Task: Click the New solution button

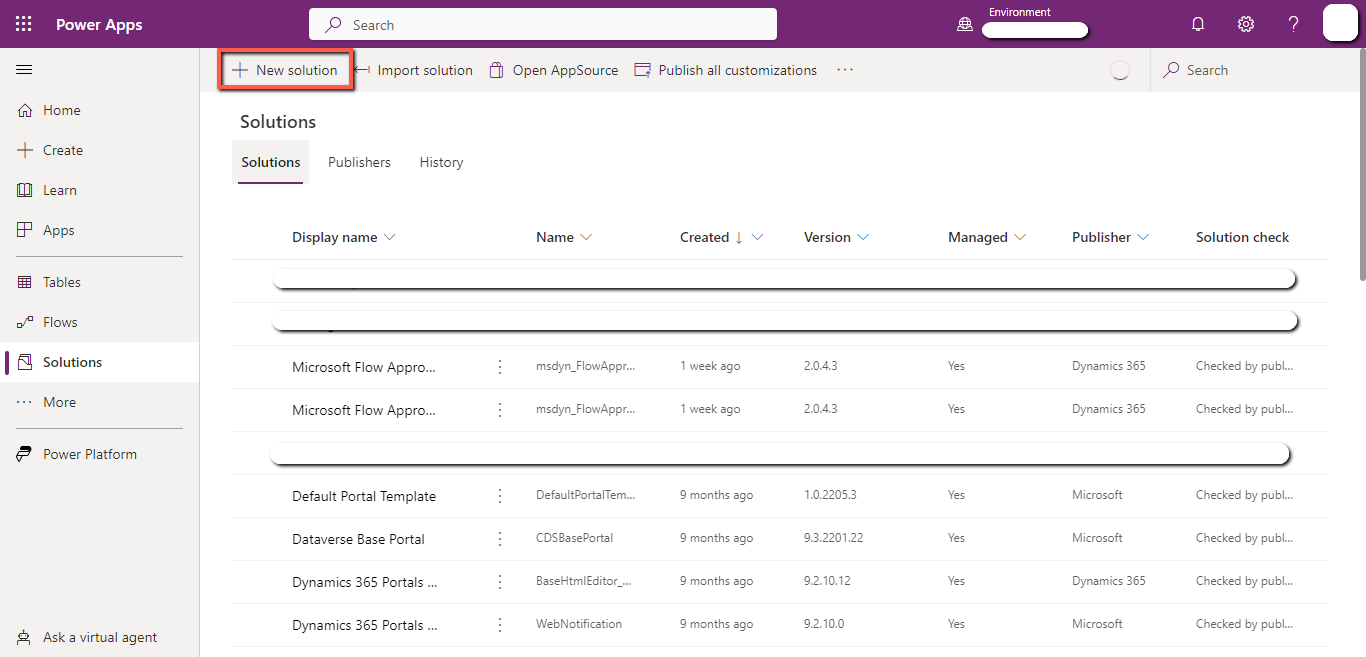Action: (x=285, y=70)
